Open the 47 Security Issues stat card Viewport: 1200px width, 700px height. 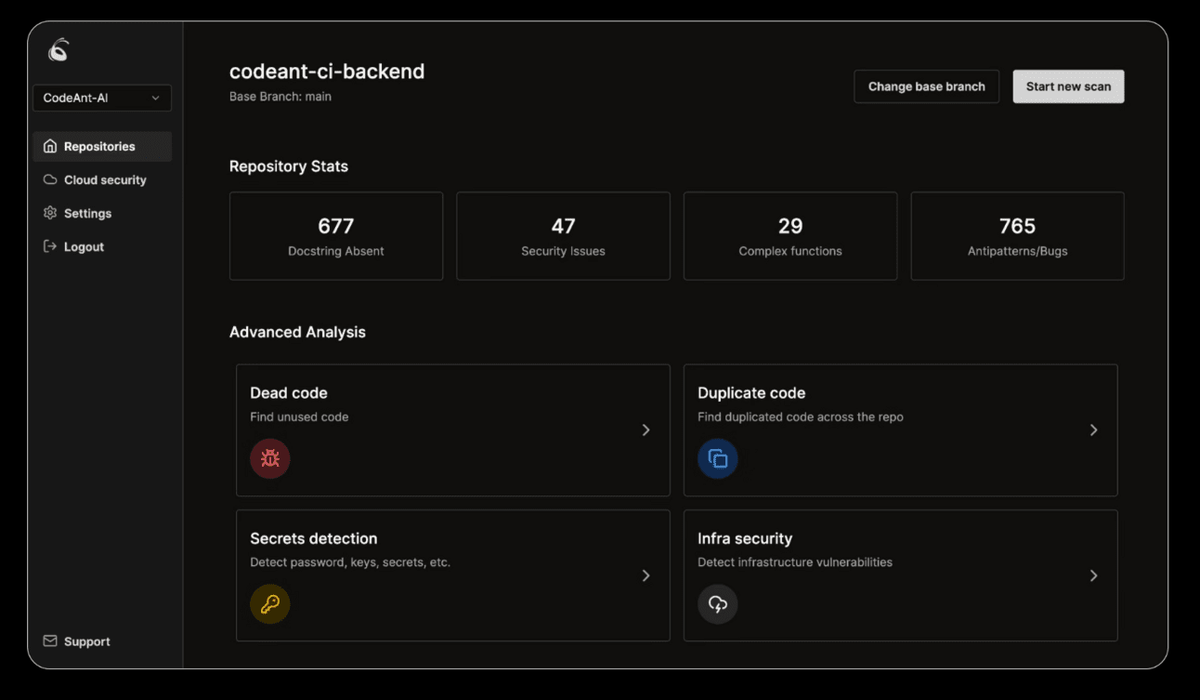tap(563, 236)
